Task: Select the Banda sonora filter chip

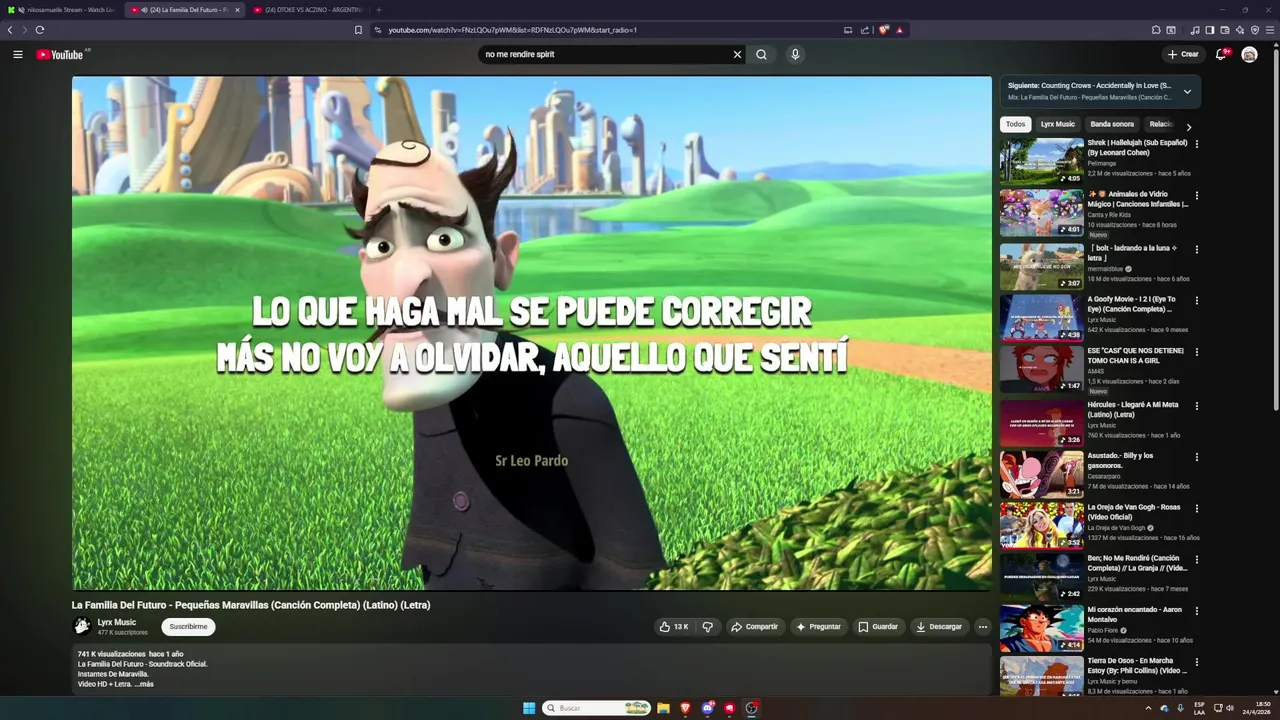Action: (x=1112, y=124)
